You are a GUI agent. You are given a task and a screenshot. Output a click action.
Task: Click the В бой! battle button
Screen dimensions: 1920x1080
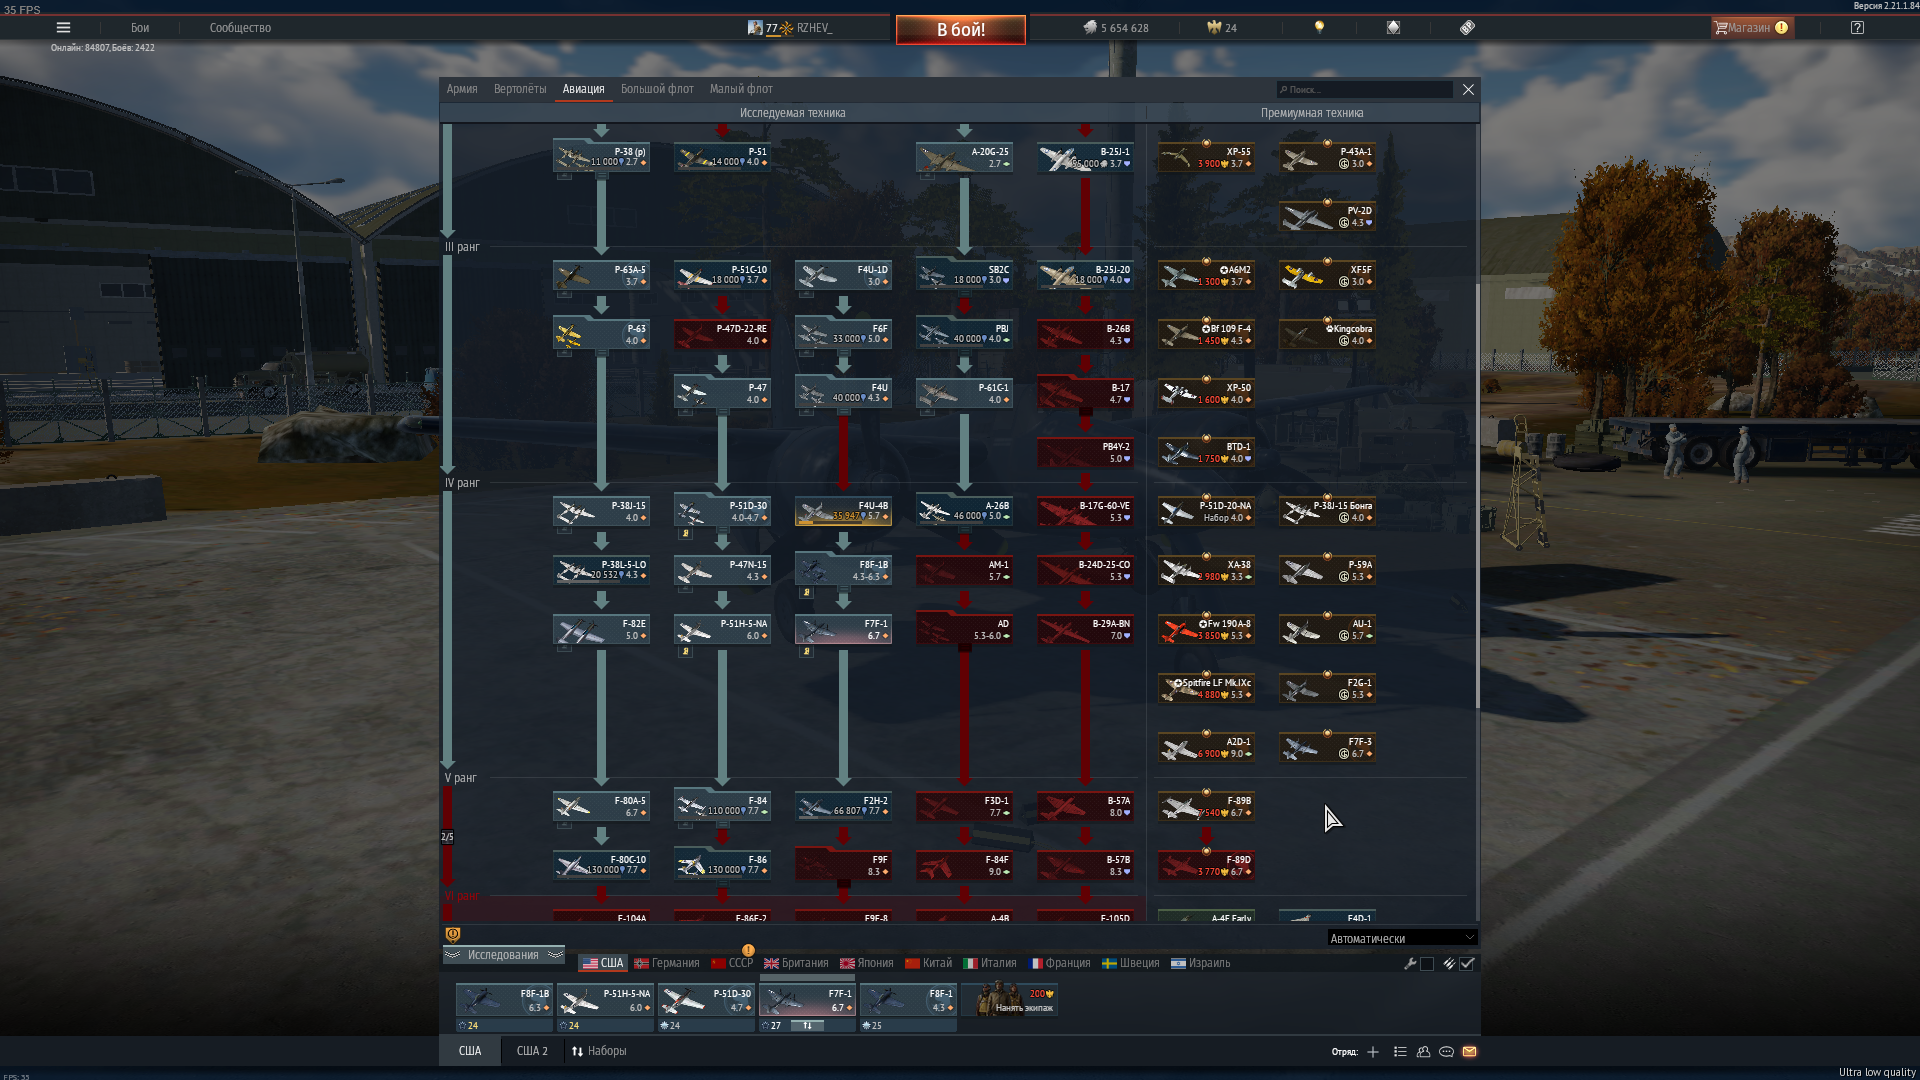pos(960,29)
